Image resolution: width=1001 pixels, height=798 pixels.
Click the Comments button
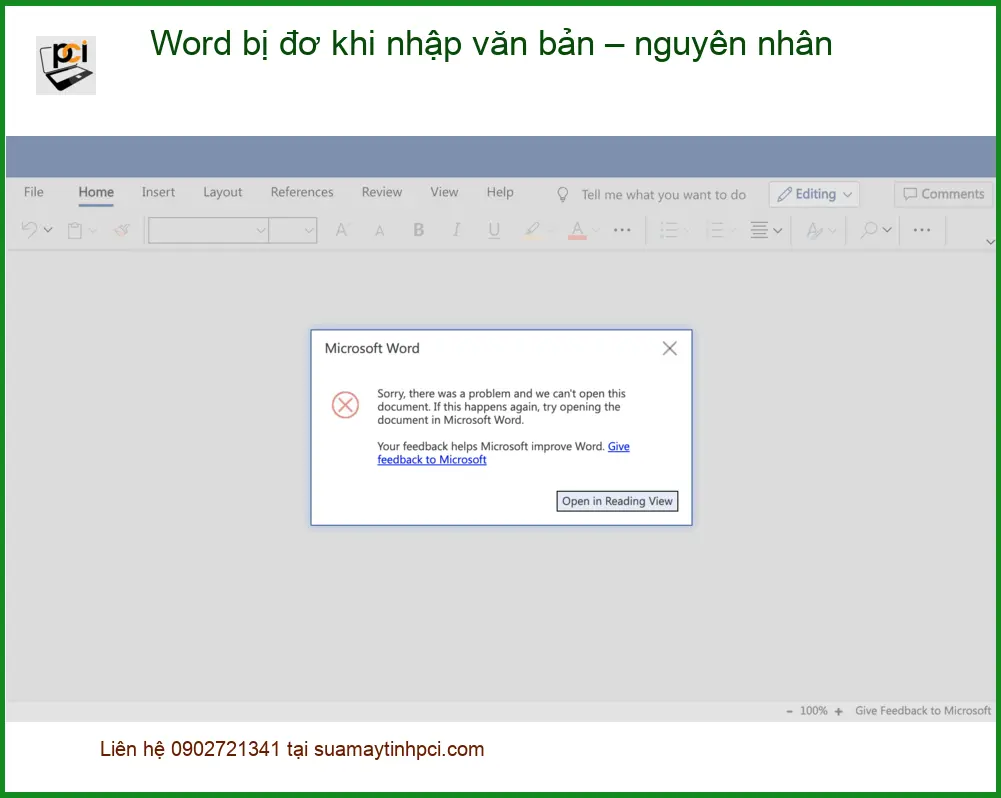point(944,194)
